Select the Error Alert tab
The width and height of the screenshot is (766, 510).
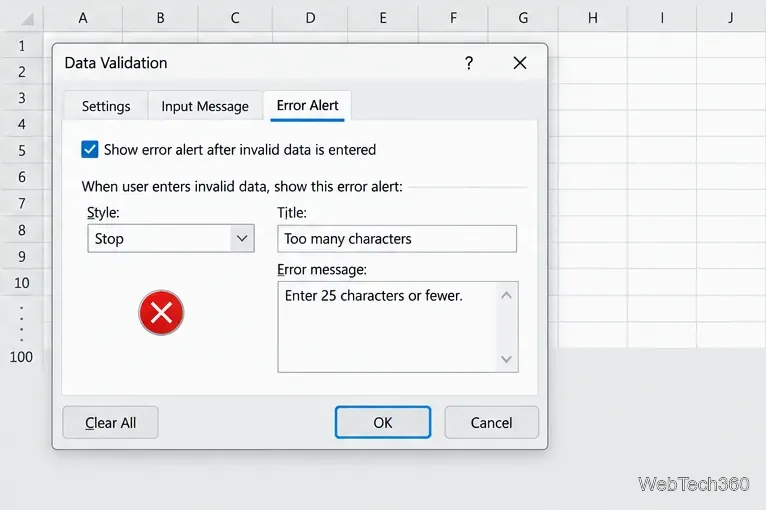[x=307, y=106]
